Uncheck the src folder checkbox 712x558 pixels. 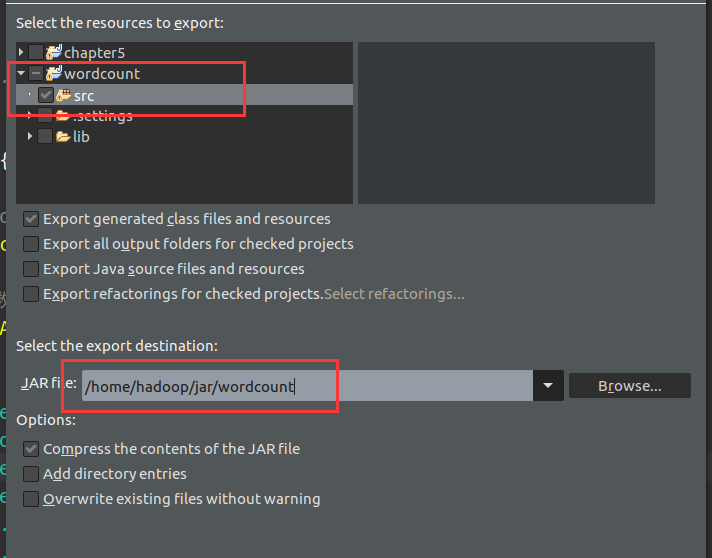click(45, 95)
